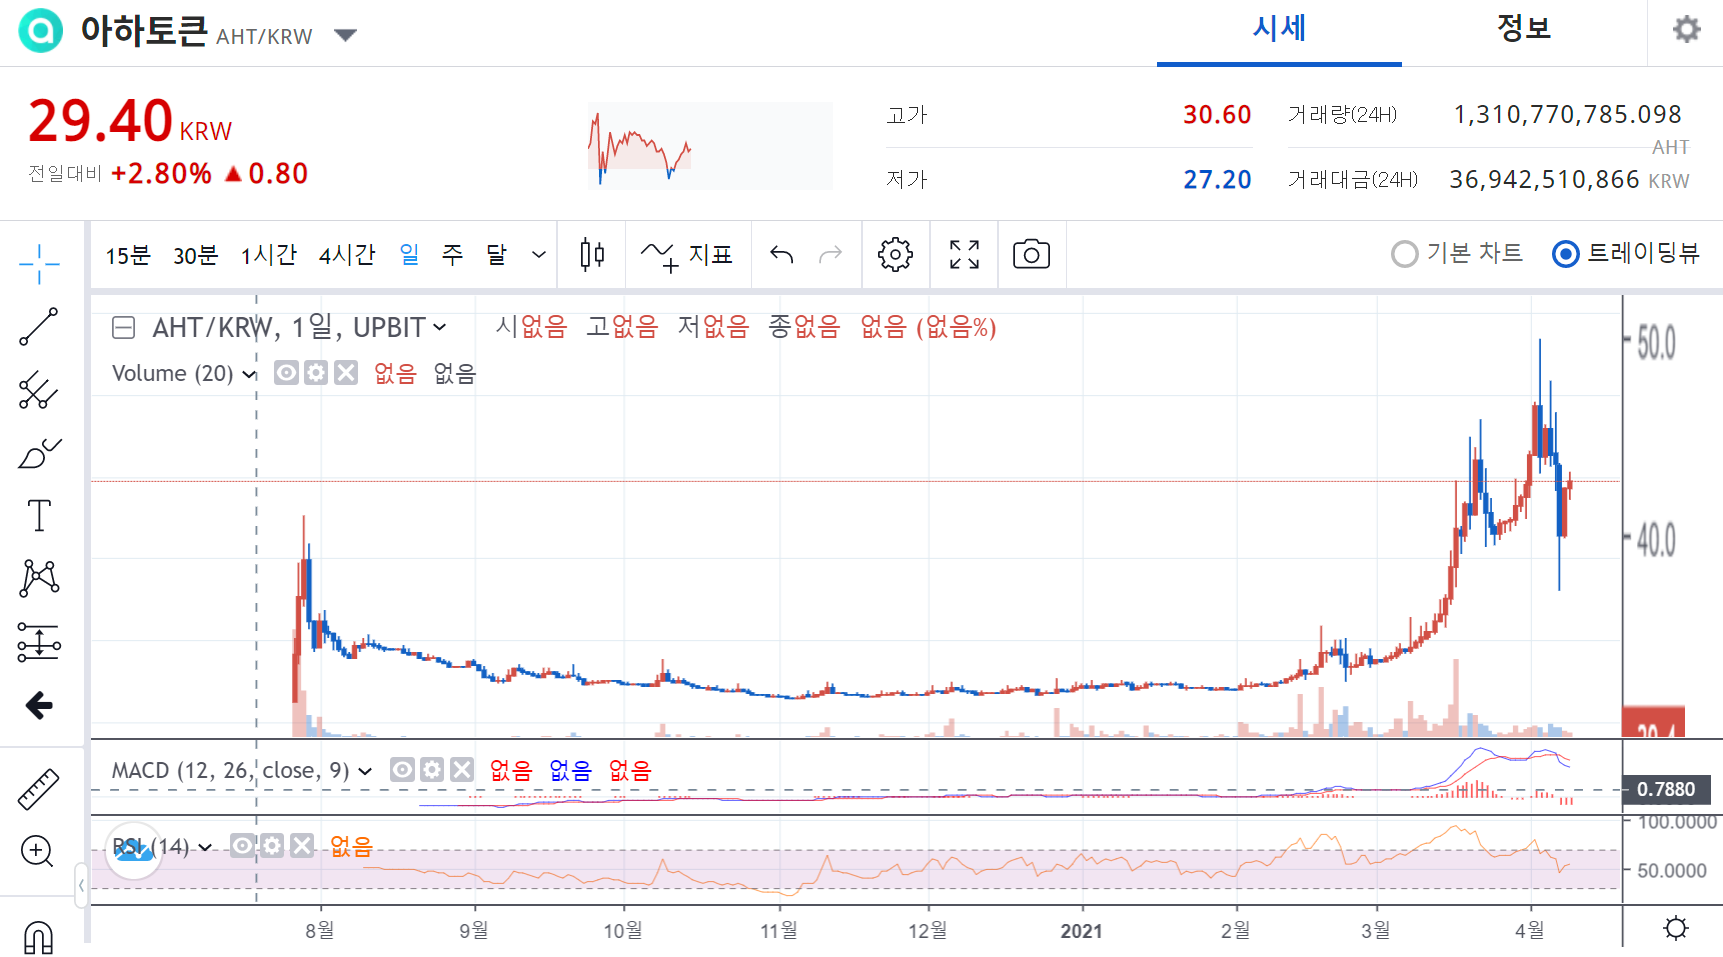
Task: Toggle the magnet snap mode icon
Action: tap(38, 937)
